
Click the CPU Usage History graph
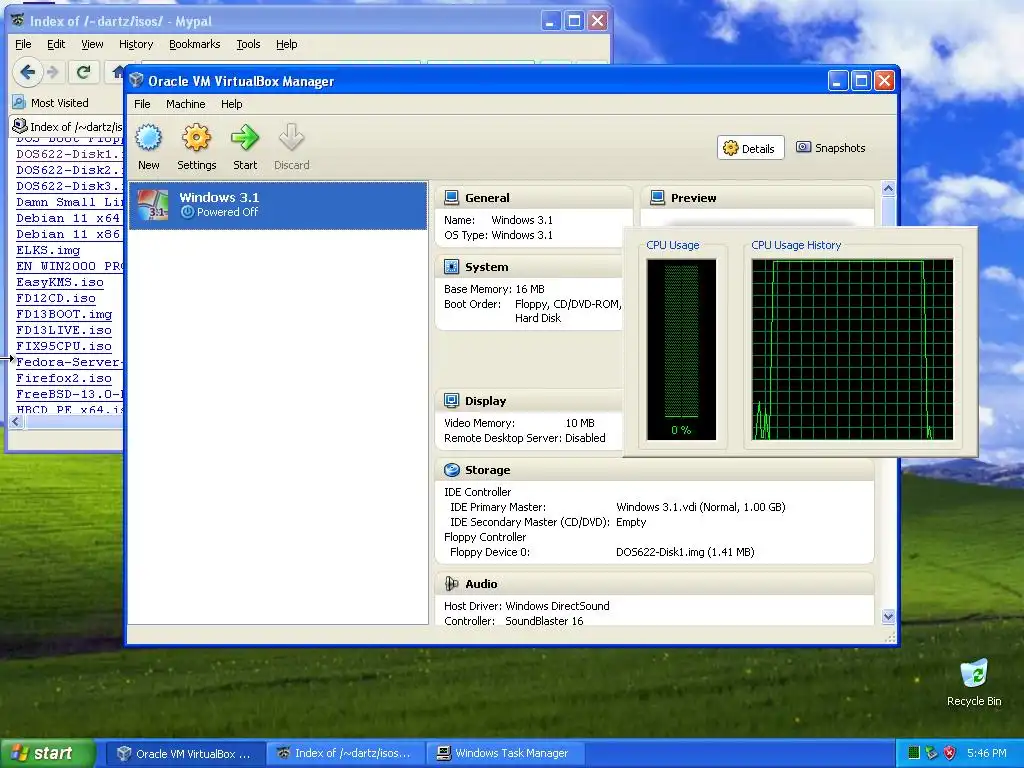pyautogui.click(x=852, y=349)
